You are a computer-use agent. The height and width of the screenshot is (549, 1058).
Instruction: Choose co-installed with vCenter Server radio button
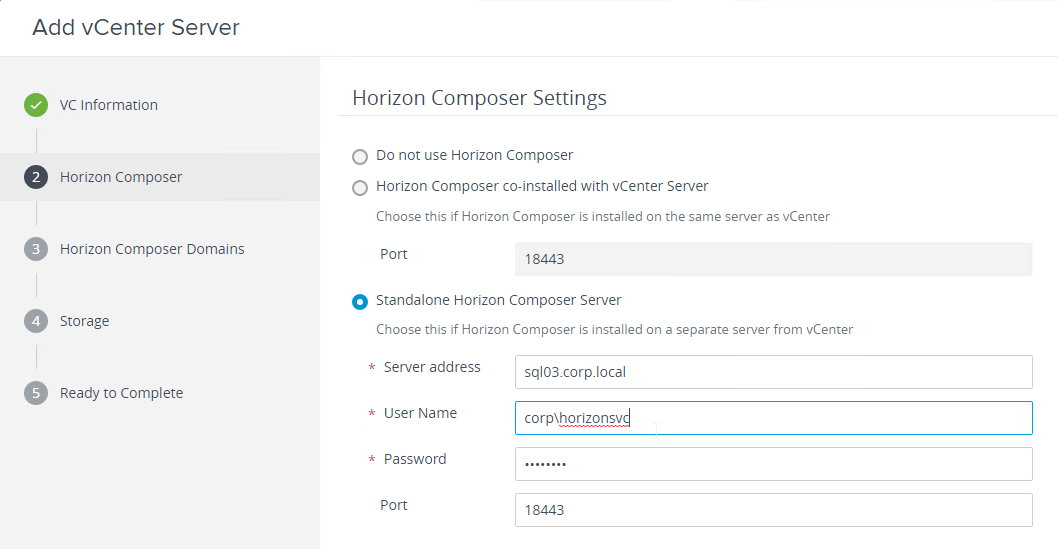[360, 187]
